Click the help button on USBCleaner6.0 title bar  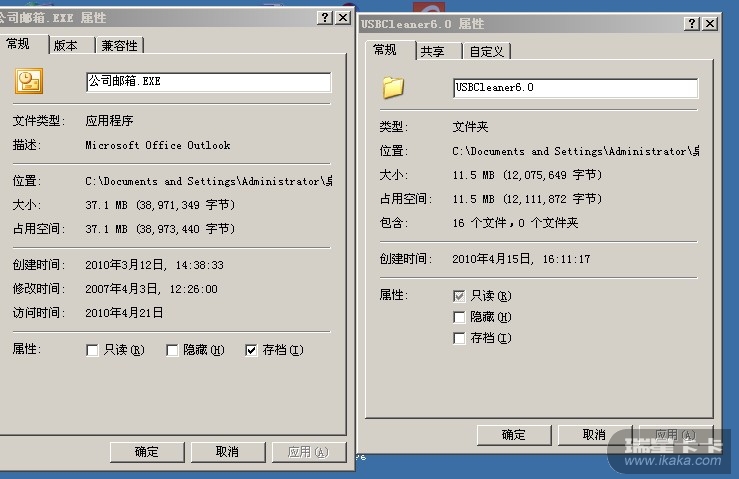click(x=692, y=23)
